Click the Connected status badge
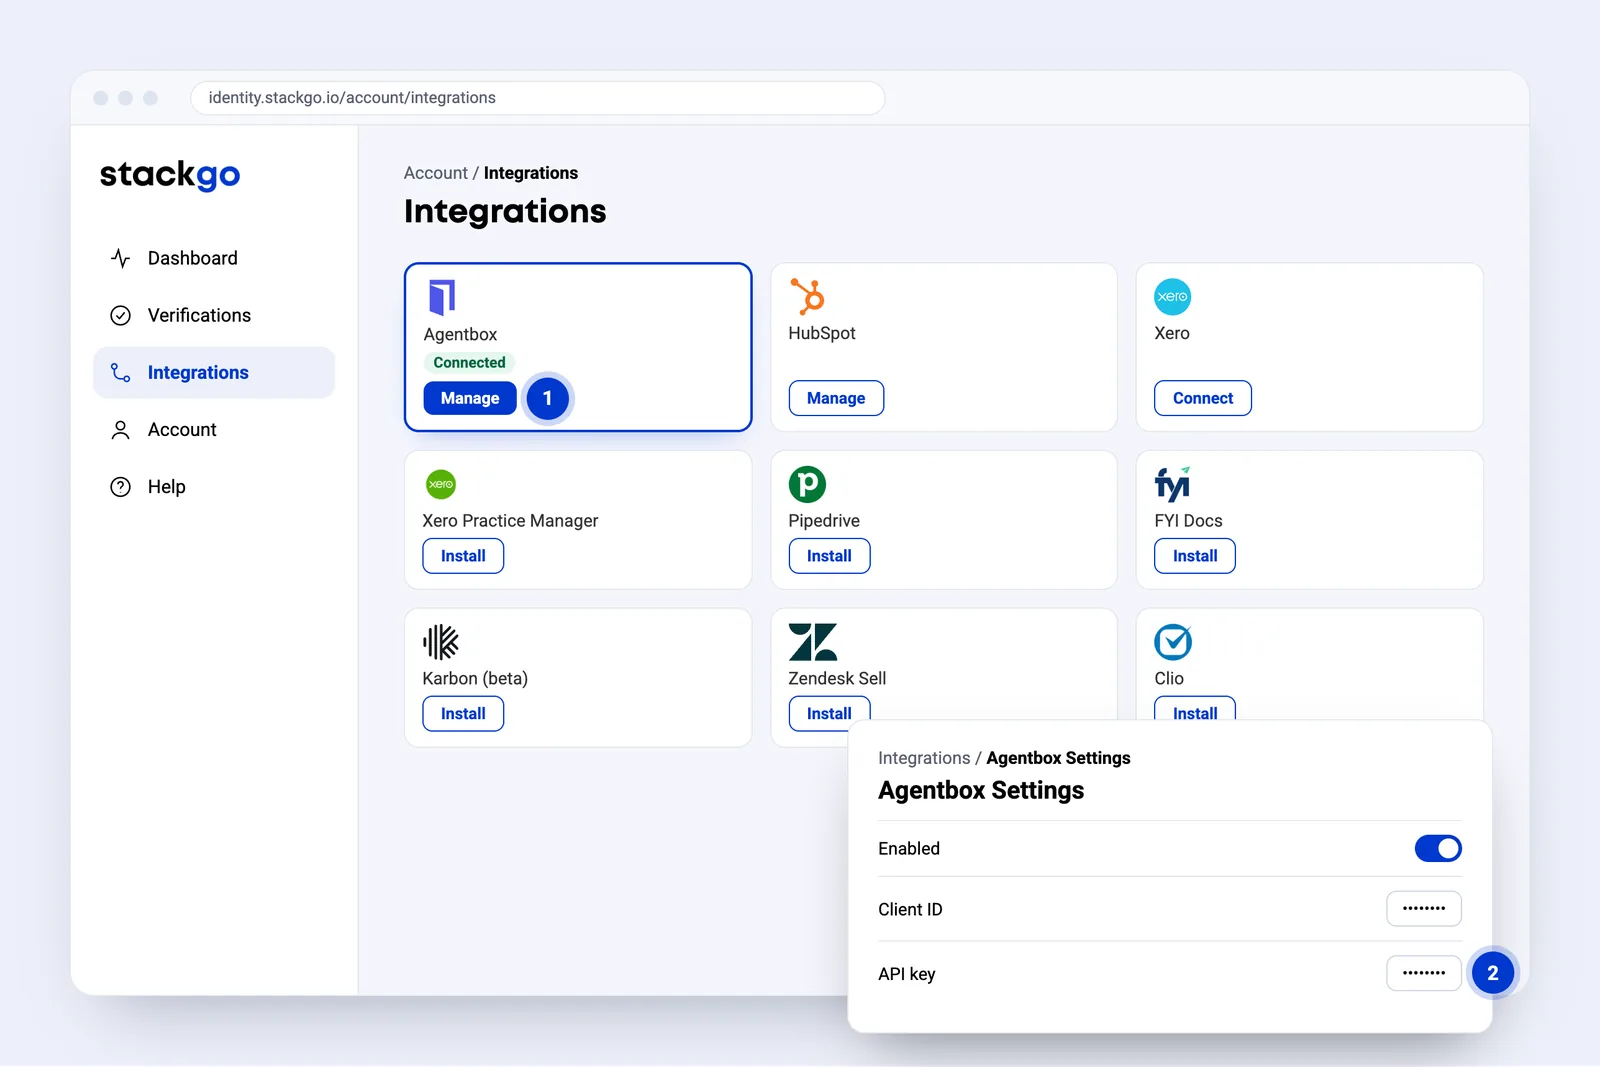The width and height of the screenshot is (1600, 1067). [x=469, y=363]
